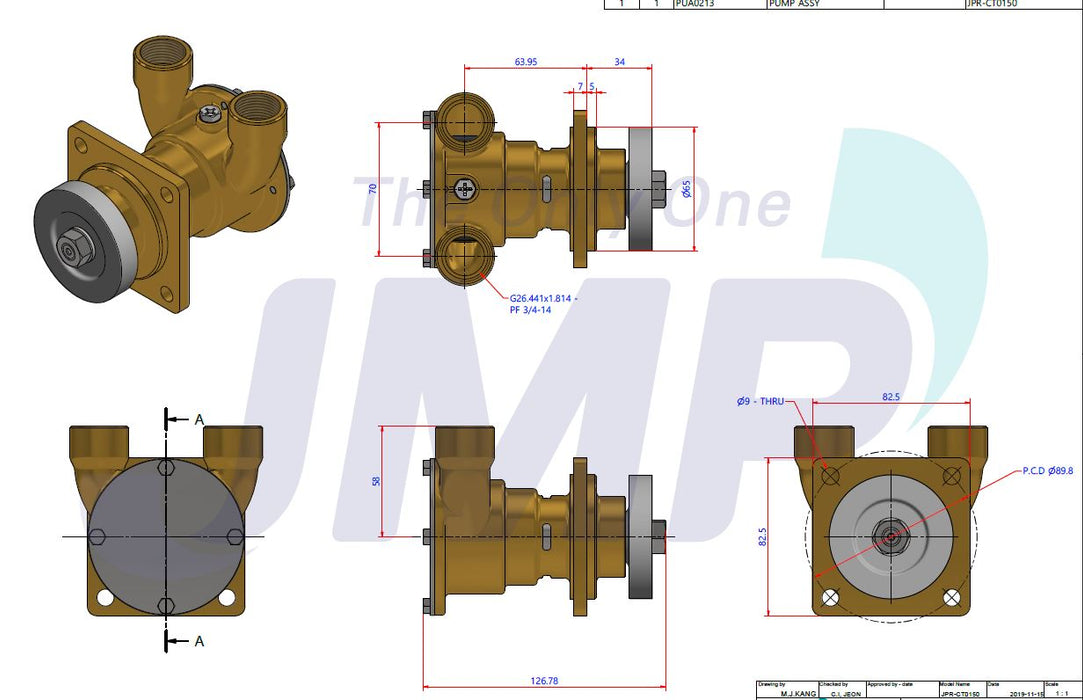Click the vertical 82.5 dimension label
Viewport: 1083px width, 700px height.
[x=763, y=537]
